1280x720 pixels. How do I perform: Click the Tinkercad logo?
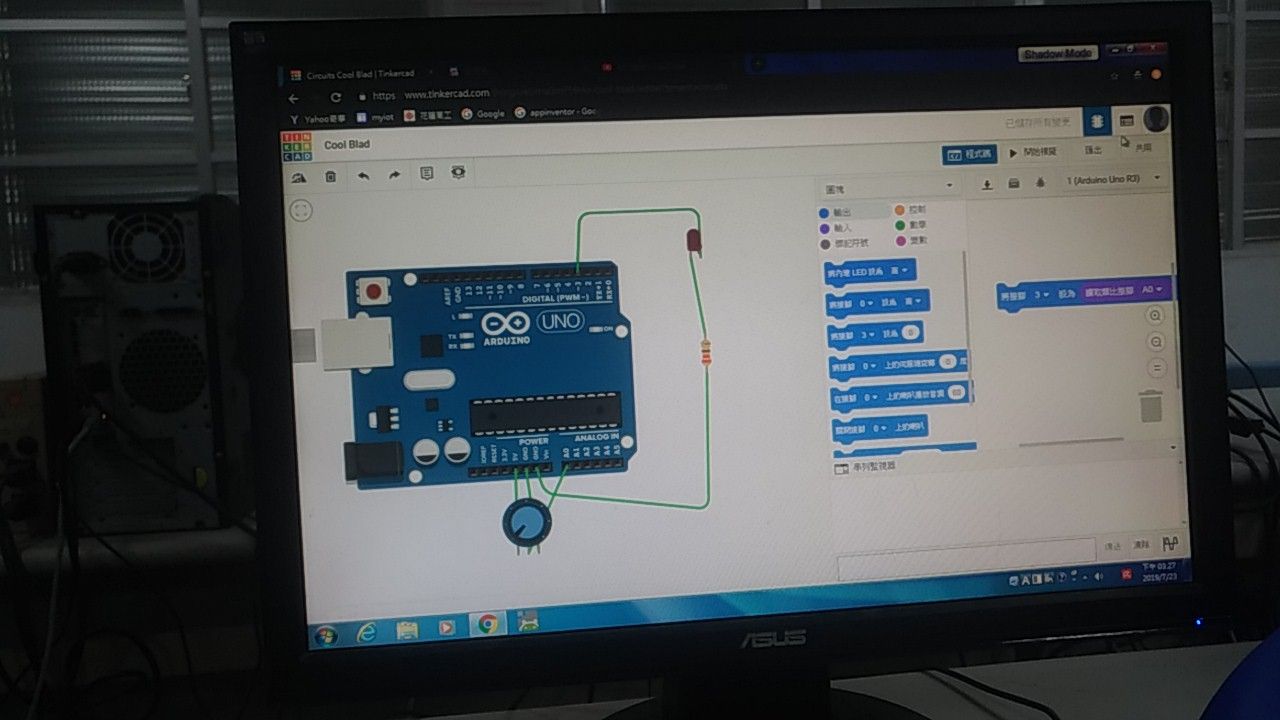pos(297,146)
